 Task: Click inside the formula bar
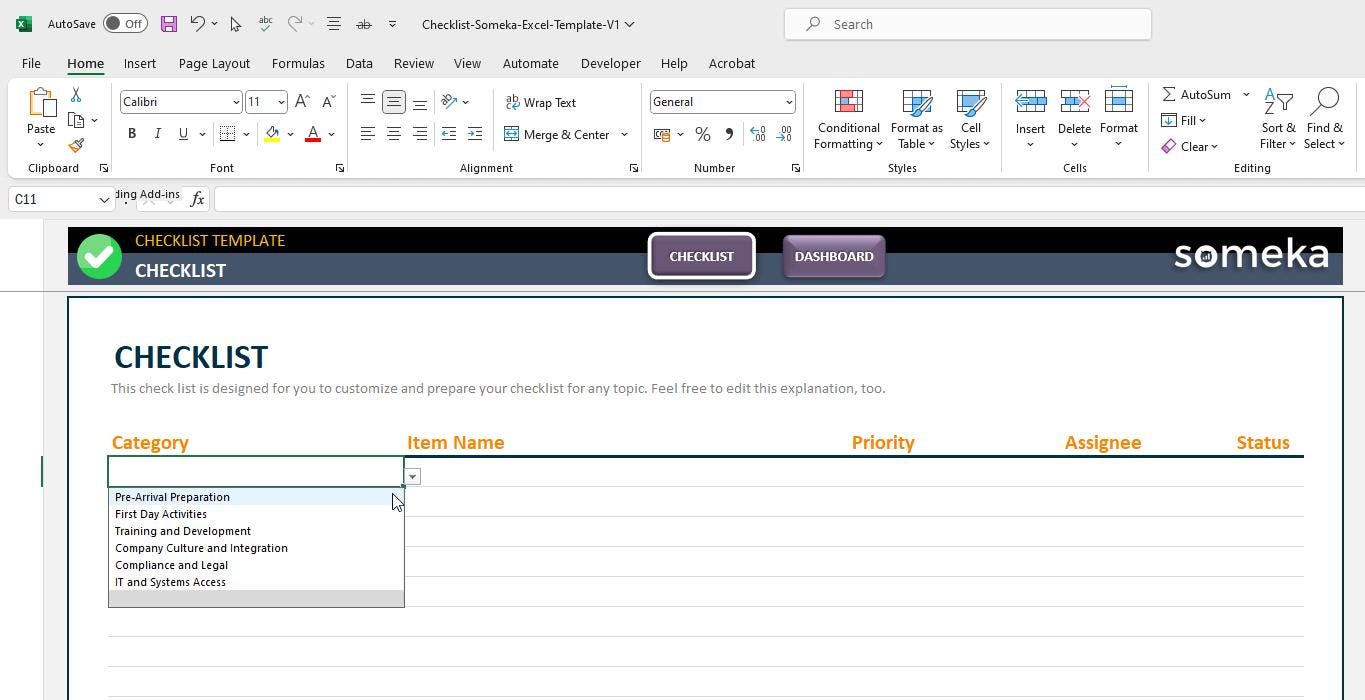point(789,199)
